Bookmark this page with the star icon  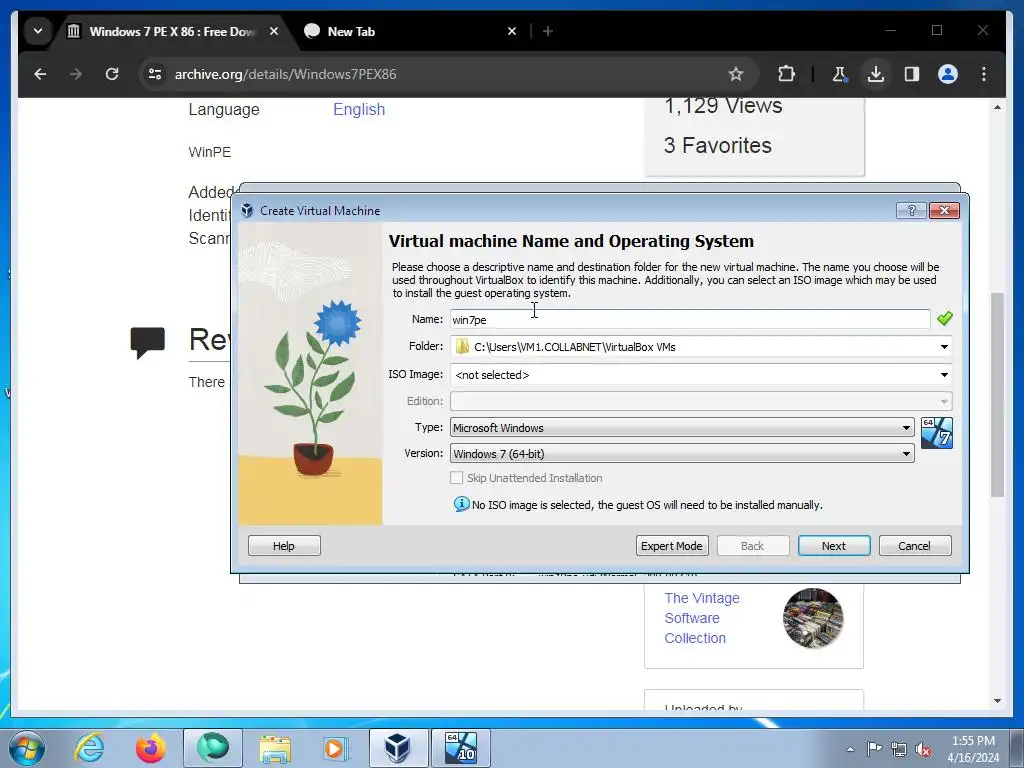736,74
